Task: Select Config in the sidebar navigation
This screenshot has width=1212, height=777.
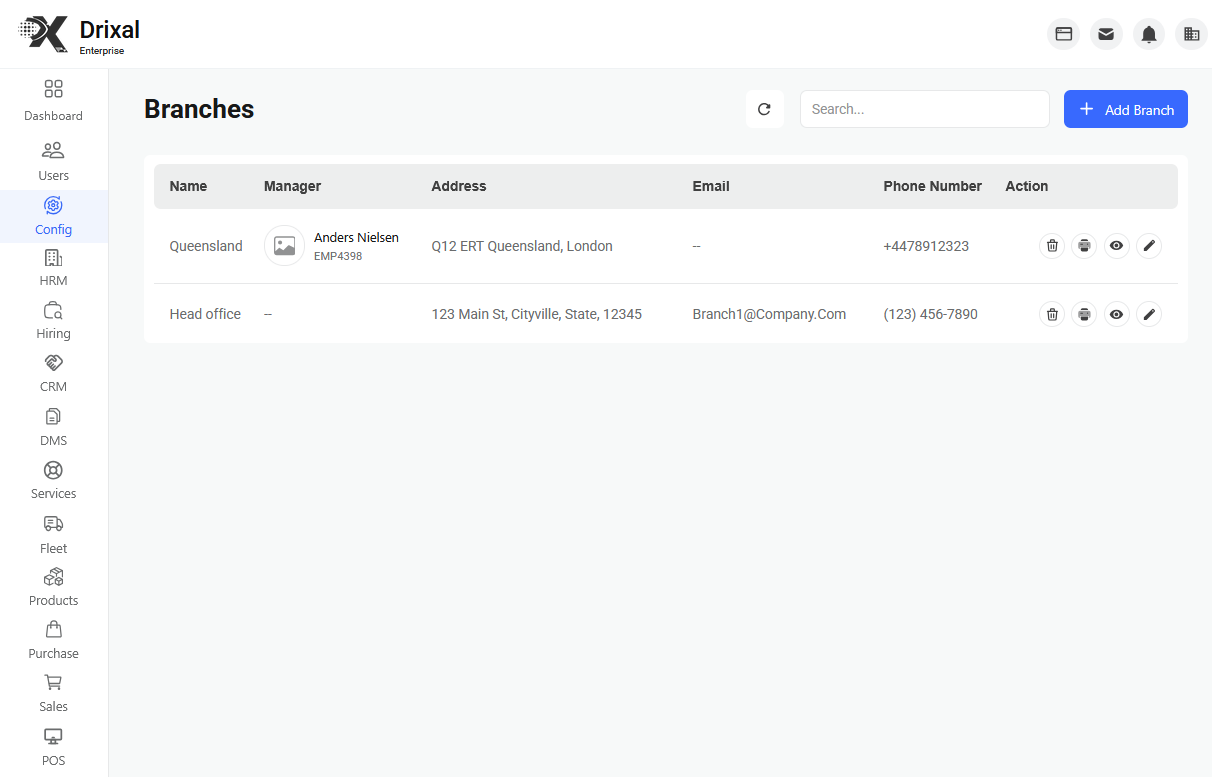Action: click(53, 215)
